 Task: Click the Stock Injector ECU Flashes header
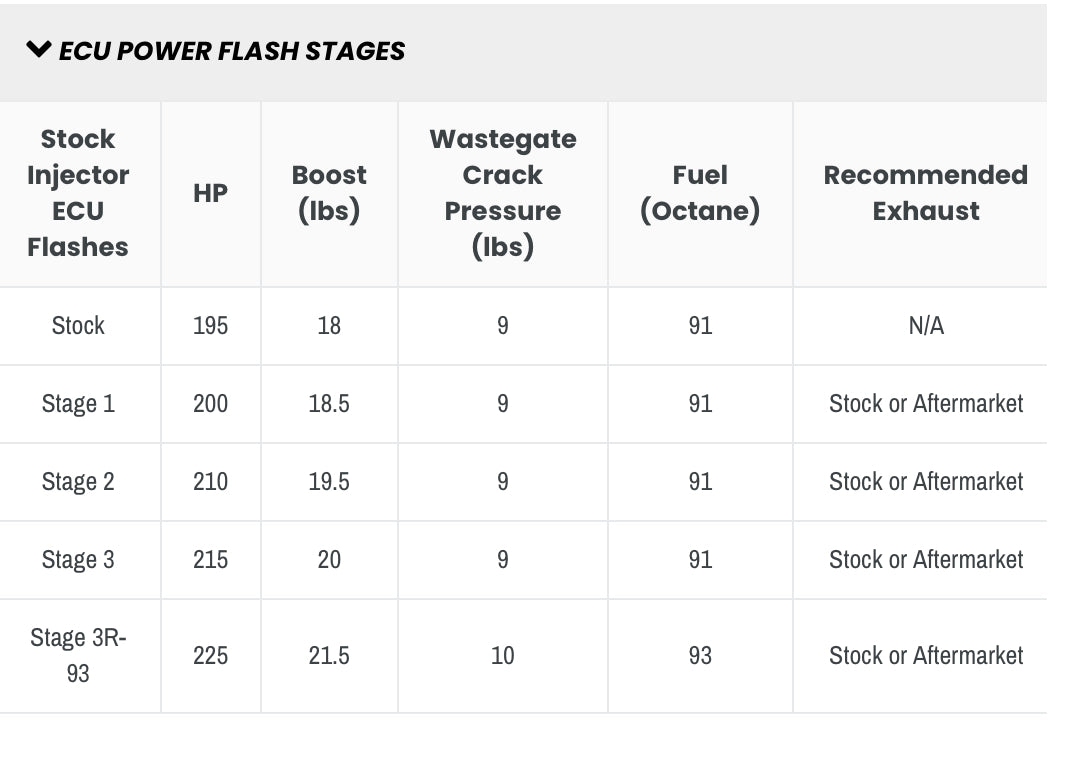78,193
